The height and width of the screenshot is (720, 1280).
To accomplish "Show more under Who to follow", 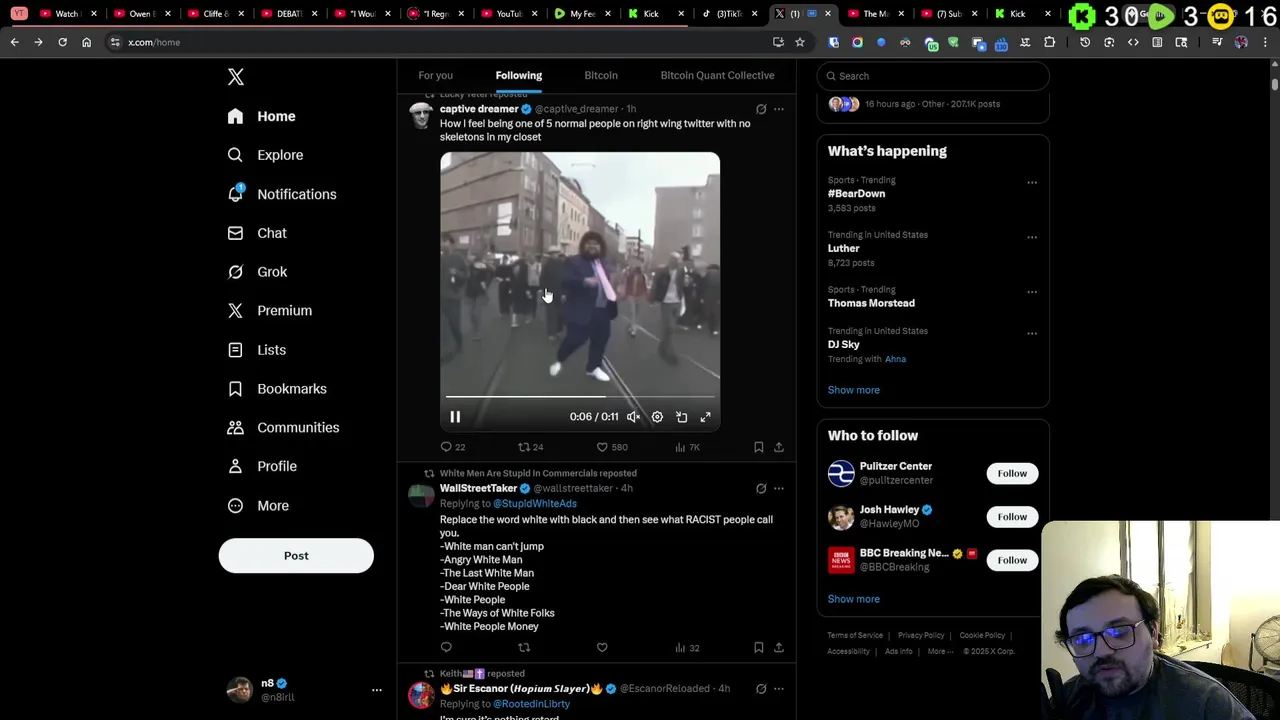I will point(854,599).
